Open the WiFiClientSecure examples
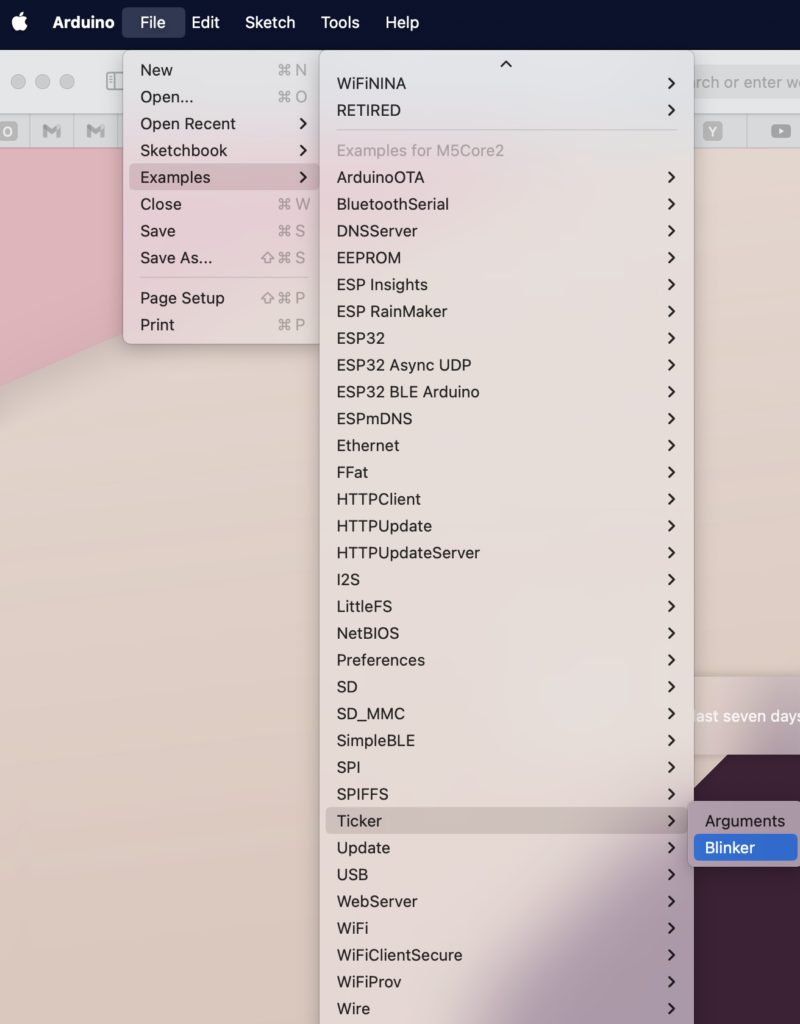This screenshot has height=1024, width=800. (506, 954)
